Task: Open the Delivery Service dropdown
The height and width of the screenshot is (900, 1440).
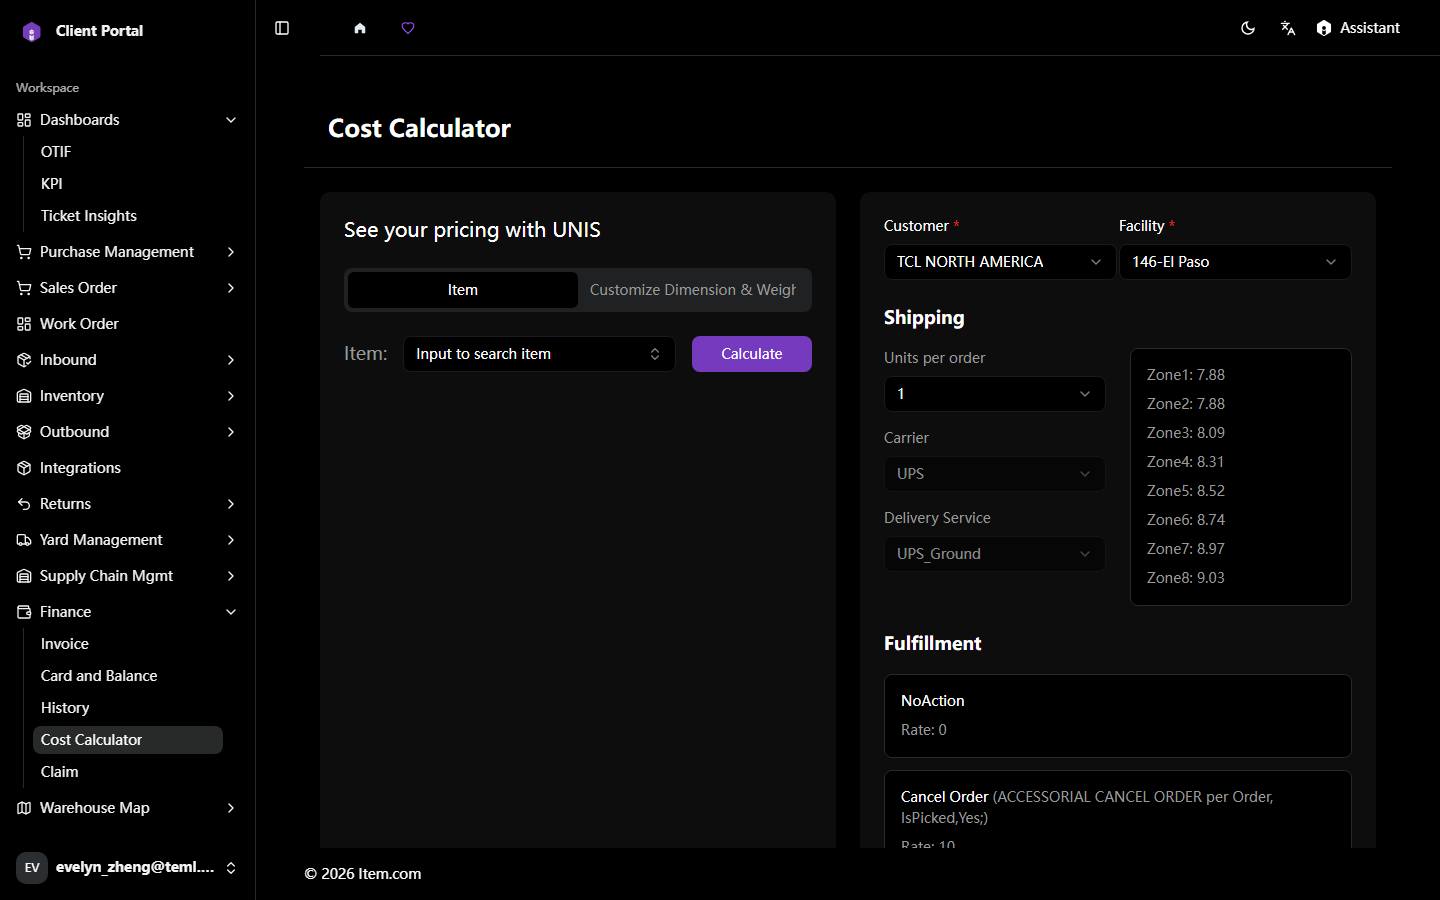Action: [x=995, y=554]
